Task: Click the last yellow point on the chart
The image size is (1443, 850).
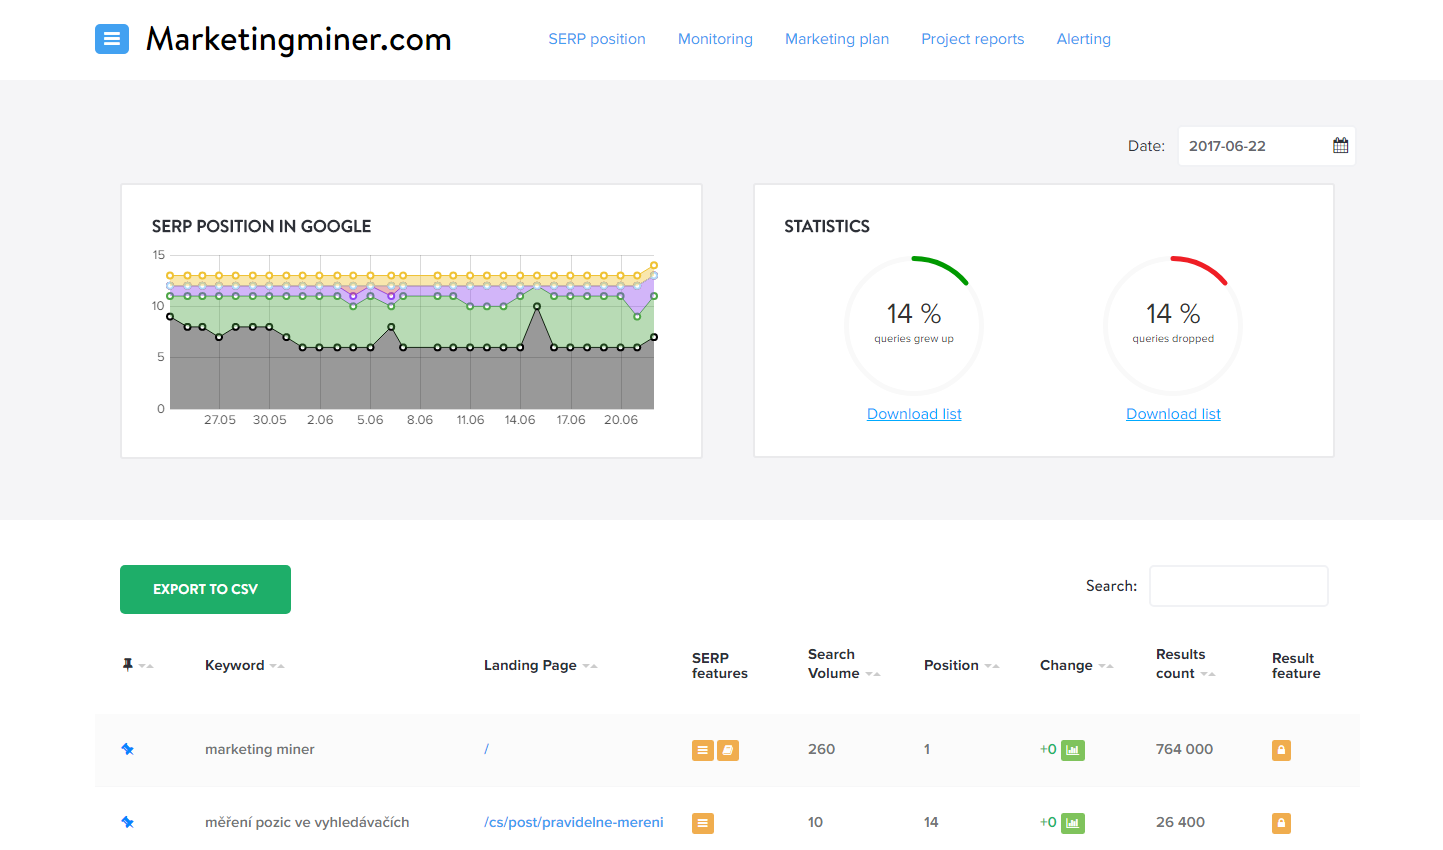Action: [x=654, y=265]
